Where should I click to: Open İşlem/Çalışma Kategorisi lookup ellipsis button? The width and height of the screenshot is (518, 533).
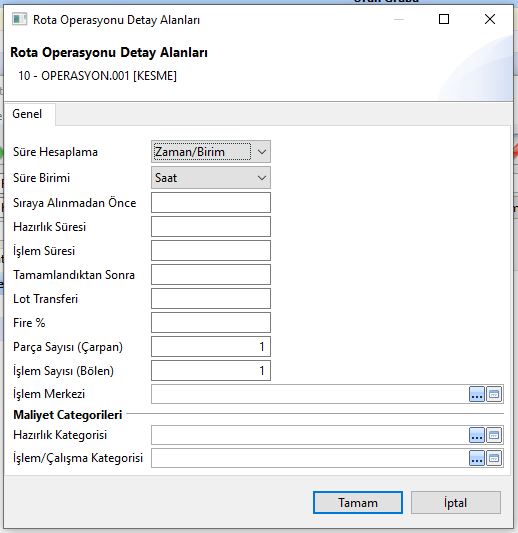pos(477,458)
